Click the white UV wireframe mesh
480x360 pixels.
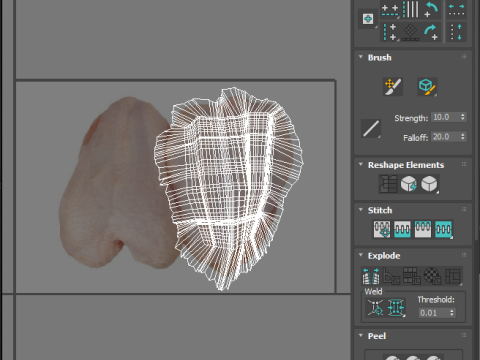click(229, 189)
